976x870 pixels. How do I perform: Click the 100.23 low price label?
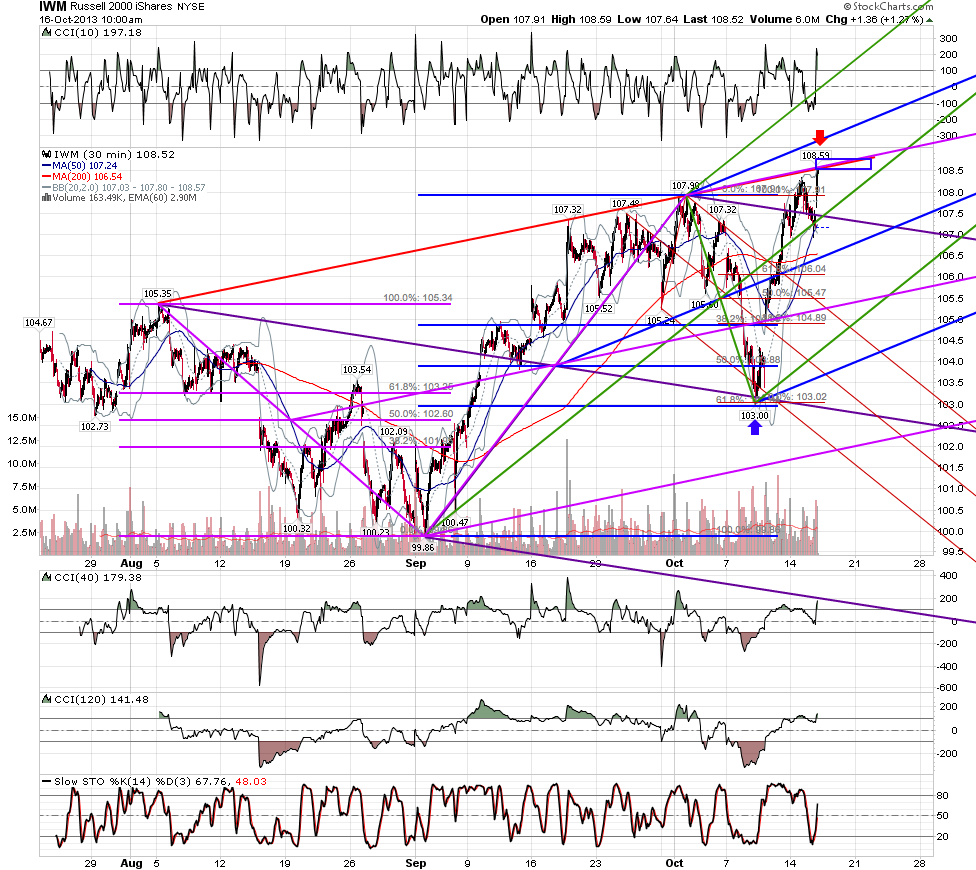tap(375, 532)
